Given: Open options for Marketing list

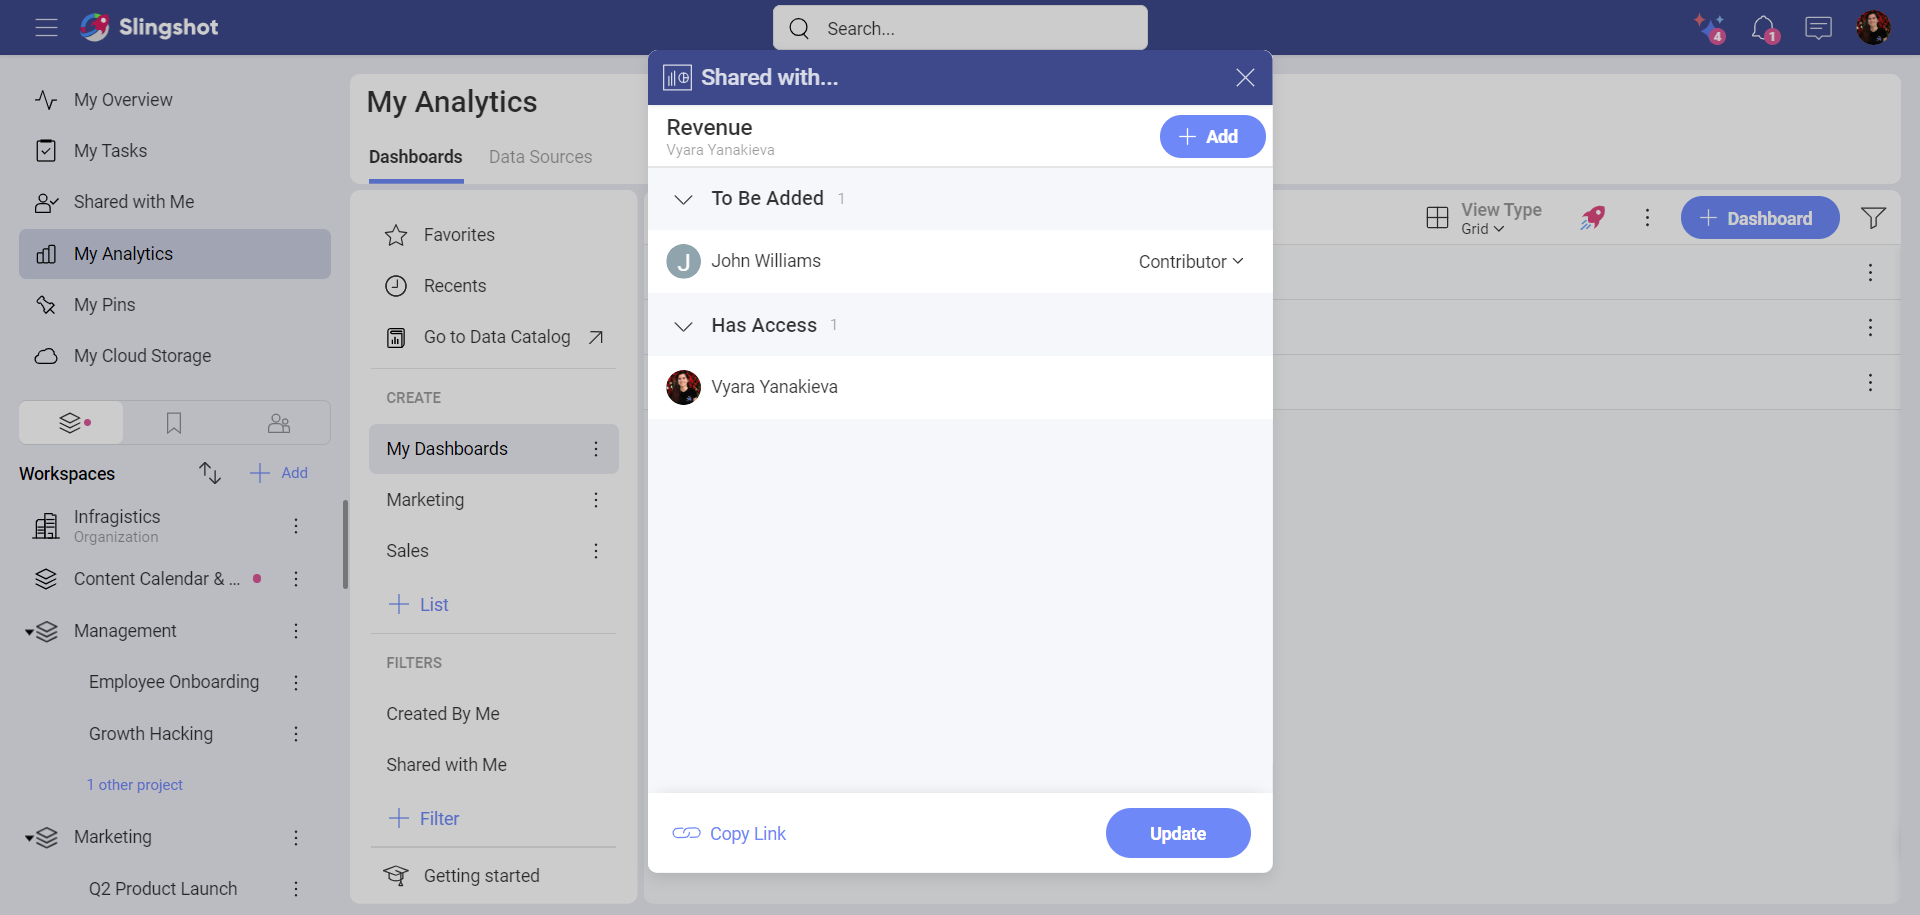Looking at the screenshot, I should point(596,500).
